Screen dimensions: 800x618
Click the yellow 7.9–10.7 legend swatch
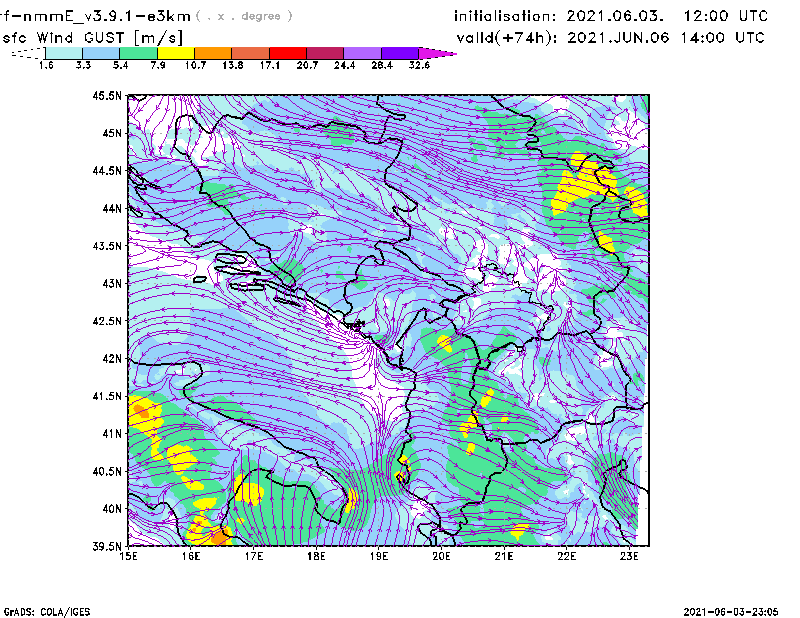(x=176, y=53)
